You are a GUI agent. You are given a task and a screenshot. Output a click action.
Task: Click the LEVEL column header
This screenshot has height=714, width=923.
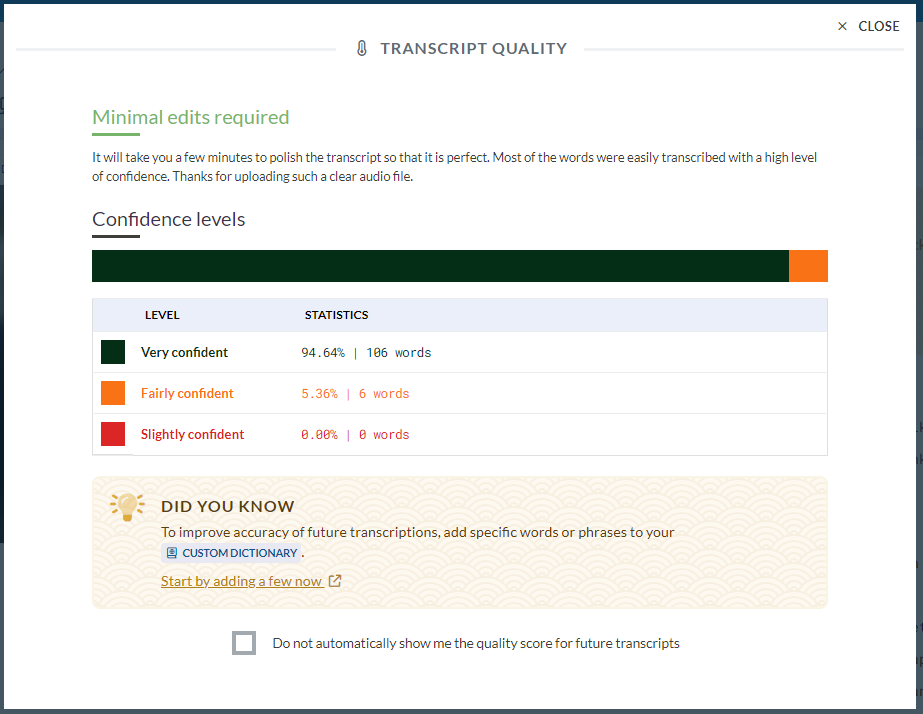(162, 315)
